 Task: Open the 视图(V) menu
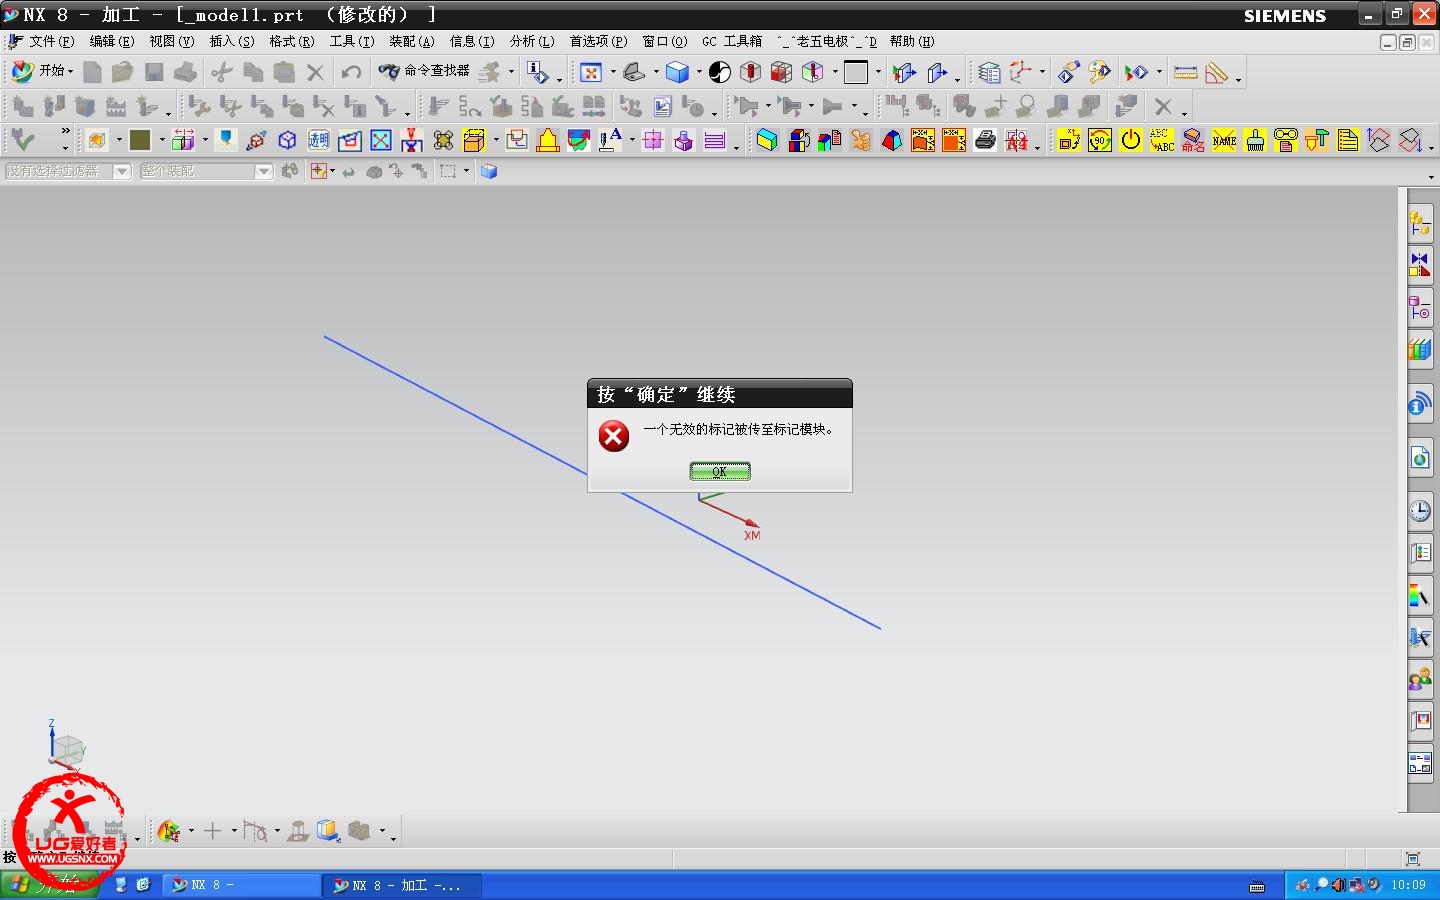click(171, 41)
